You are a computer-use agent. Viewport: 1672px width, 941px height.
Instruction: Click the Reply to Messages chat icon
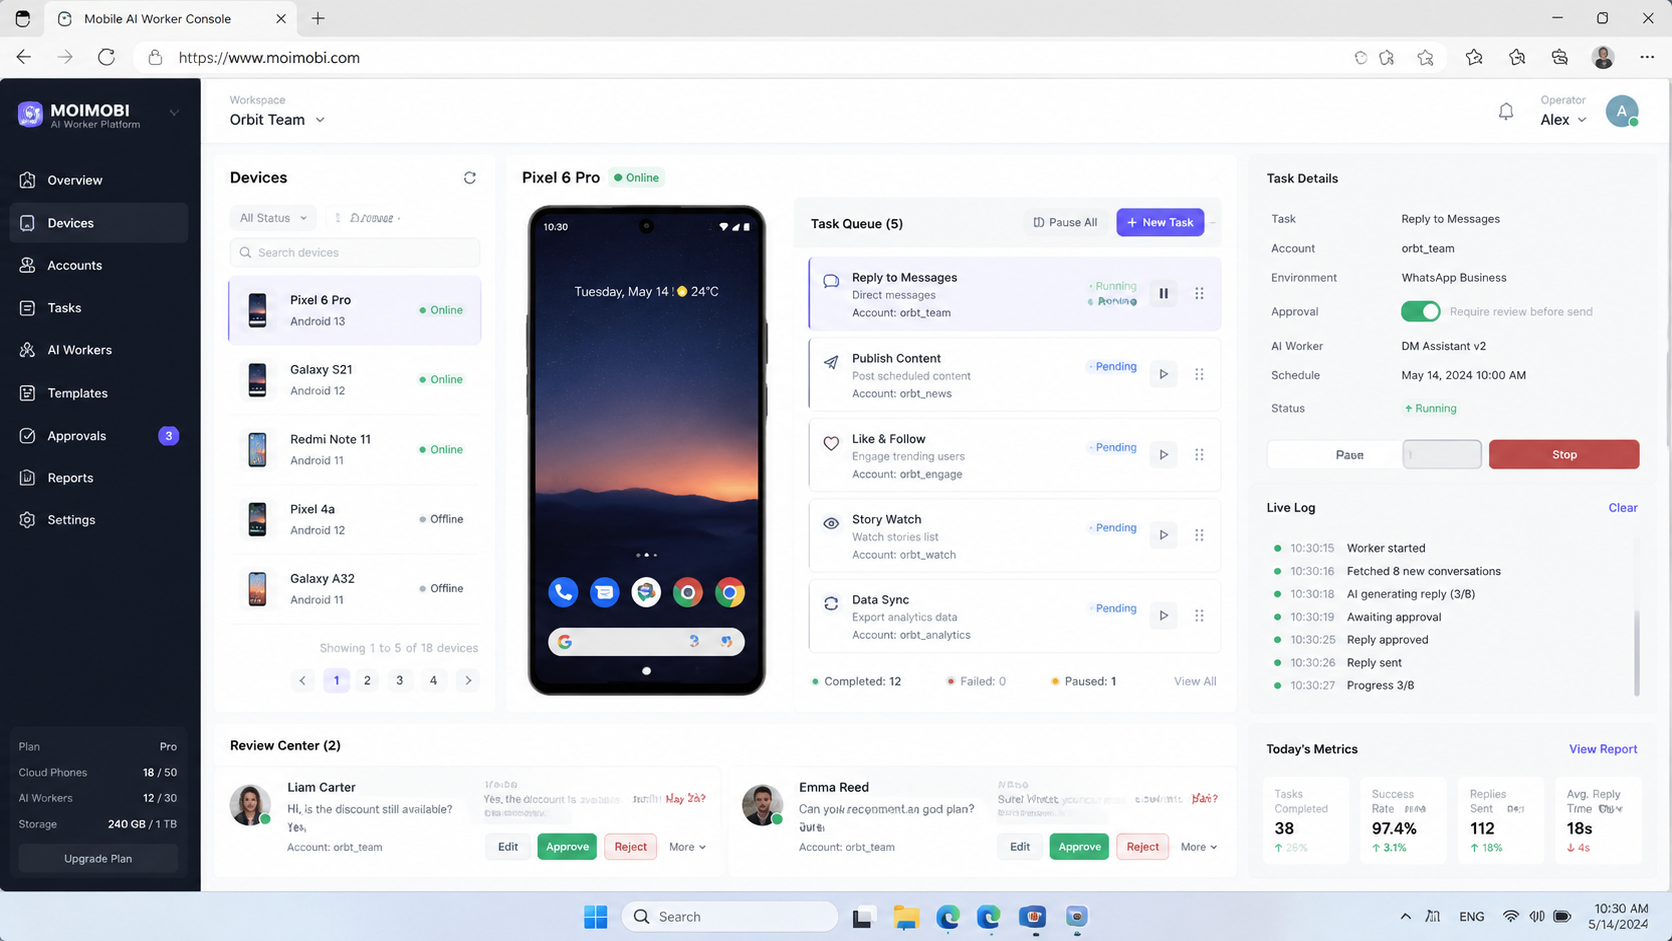pos(831,282)
